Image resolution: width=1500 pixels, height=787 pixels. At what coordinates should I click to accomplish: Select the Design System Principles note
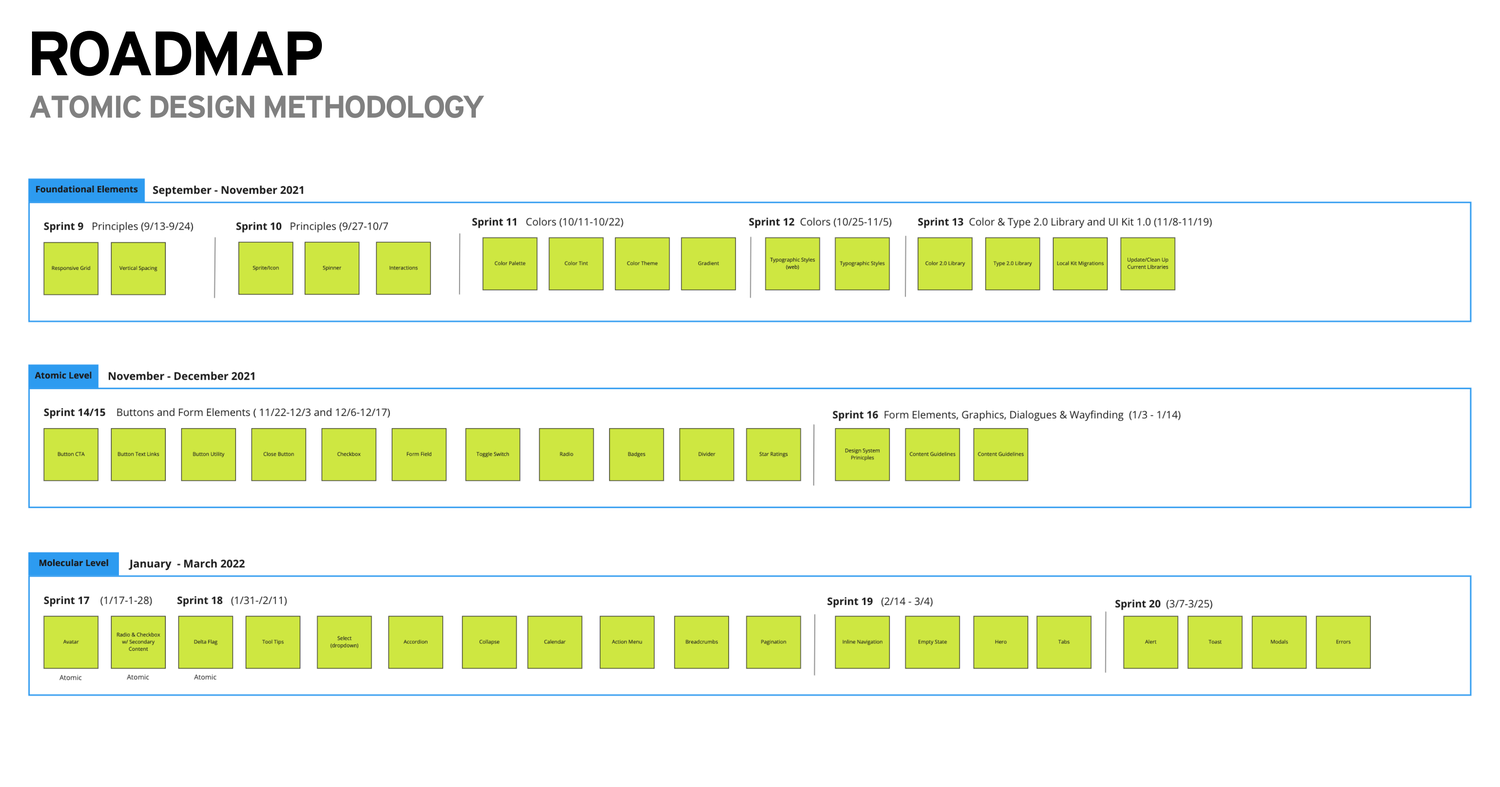point(862,454)
